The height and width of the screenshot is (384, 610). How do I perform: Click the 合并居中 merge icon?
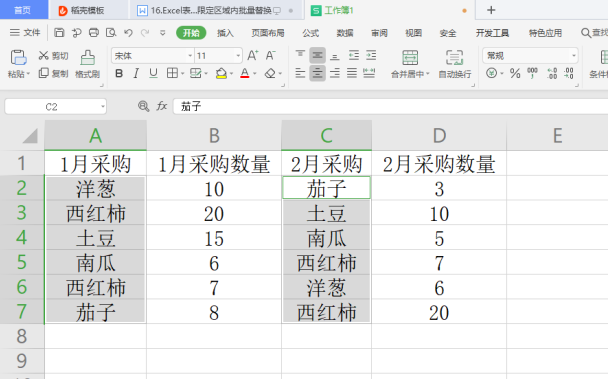(x=410, y=58)
